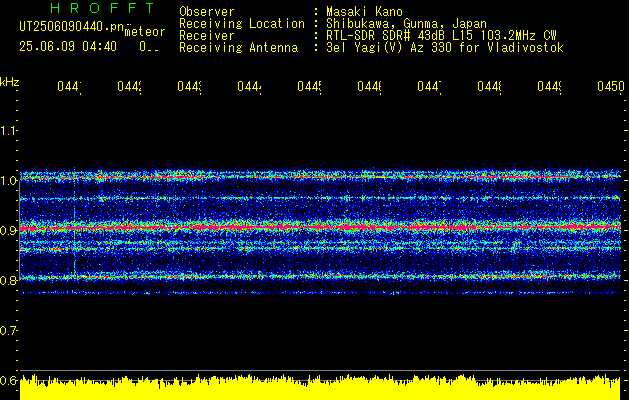Select the RTL-SDR SDR# receiver description
Viewport: 629px width, 400px height.
pyautogui.click(x=441, y=36)
